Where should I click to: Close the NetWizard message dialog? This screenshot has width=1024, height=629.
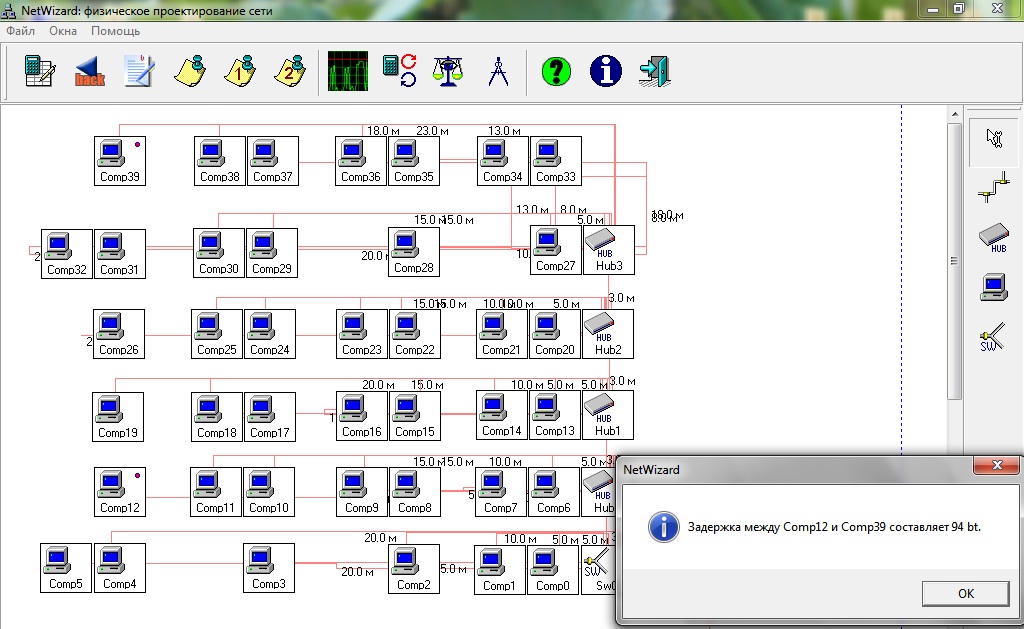(x=997, y=466)
